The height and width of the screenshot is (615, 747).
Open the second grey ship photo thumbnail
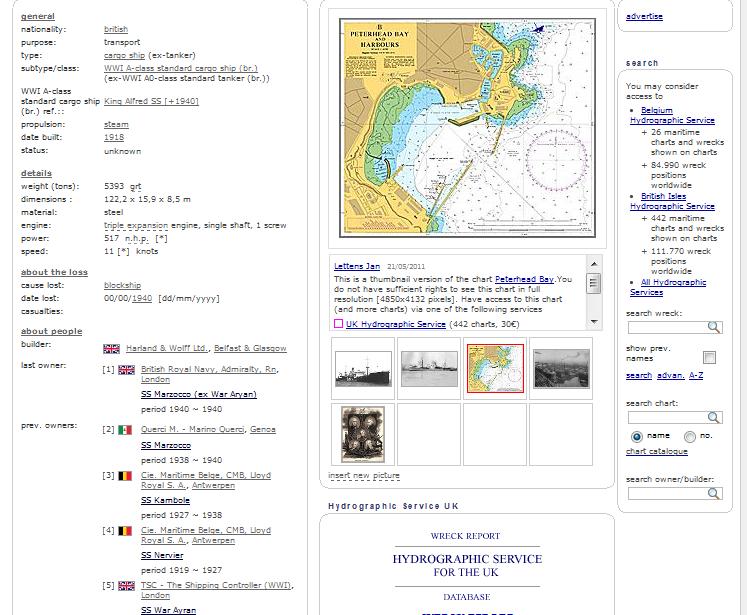(429, 369)
